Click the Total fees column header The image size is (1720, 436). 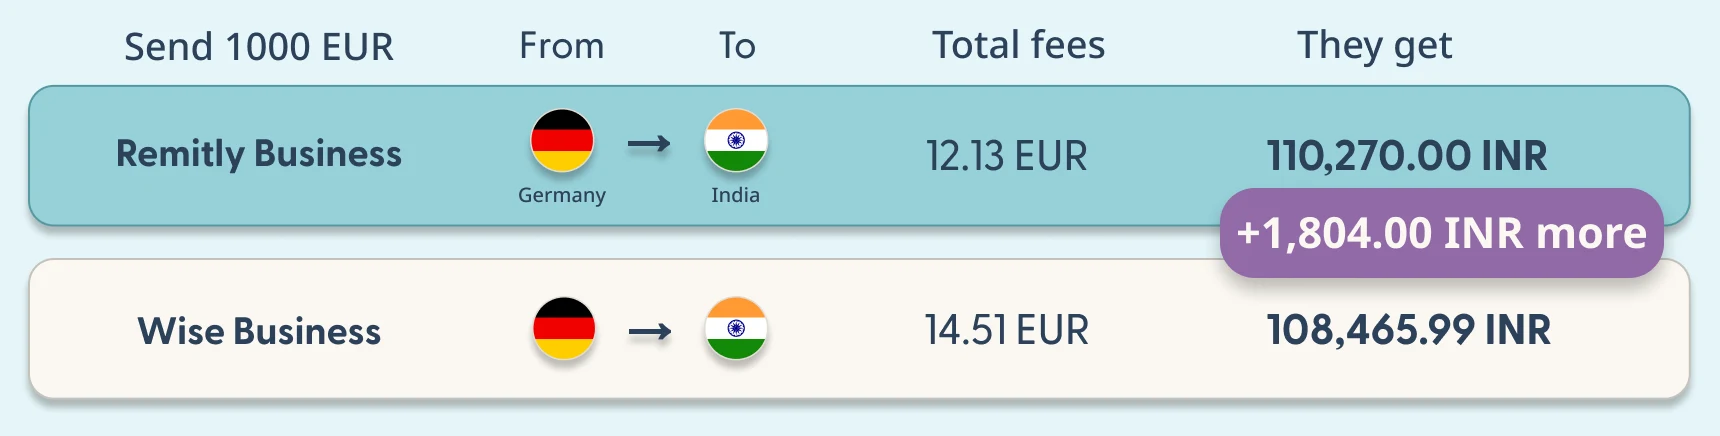coord(1019,45)
